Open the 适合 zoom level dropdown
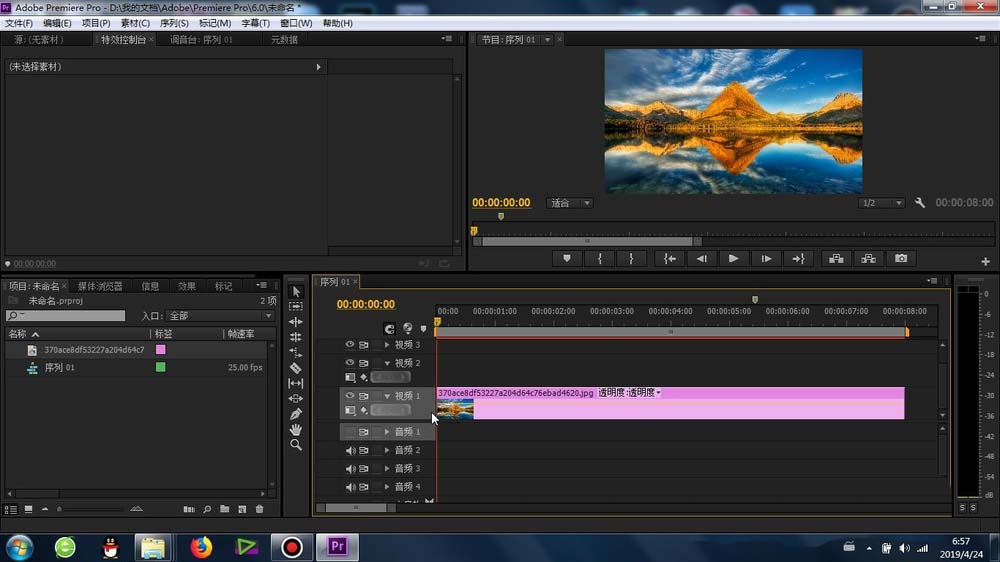 pos(570,203)
